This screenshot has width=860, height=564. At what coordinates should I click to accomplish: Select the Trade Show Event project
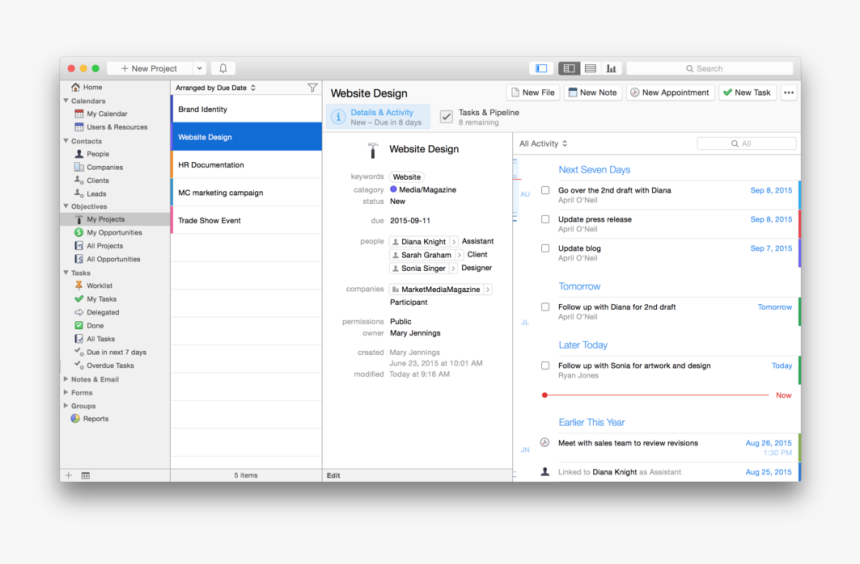(246, 221)
